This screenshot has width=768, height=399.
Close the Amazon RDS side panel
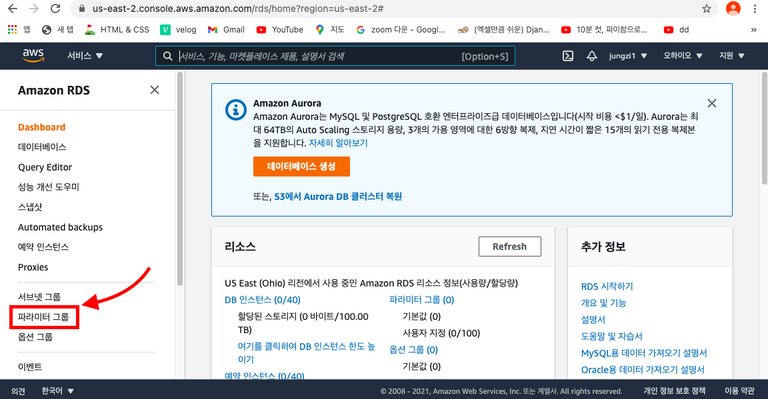154,90
